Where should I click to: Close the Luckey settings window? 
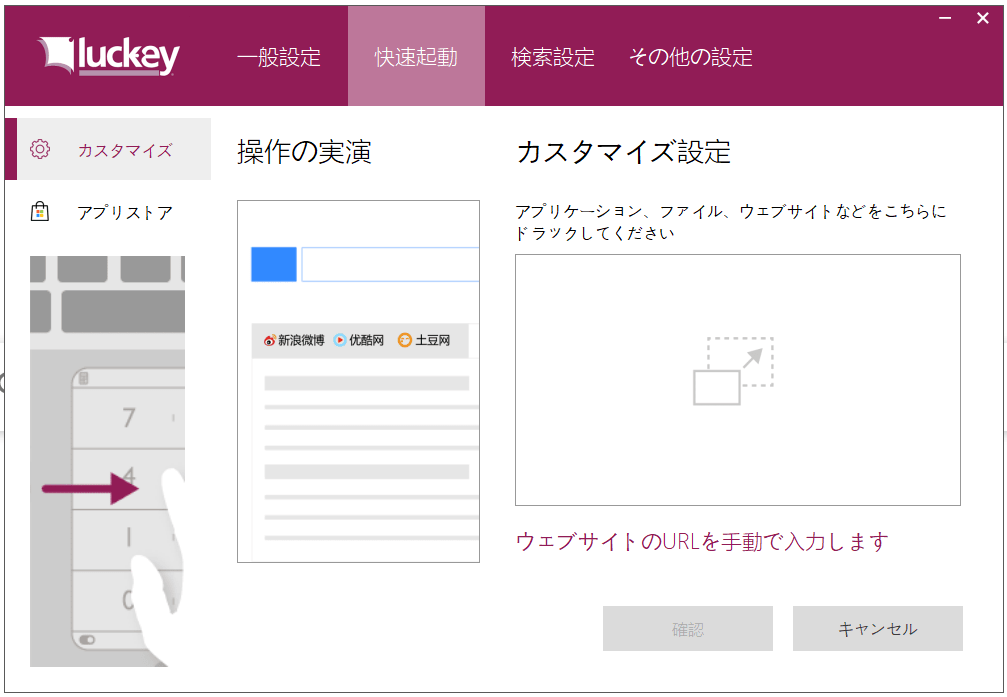coord(983,18)
